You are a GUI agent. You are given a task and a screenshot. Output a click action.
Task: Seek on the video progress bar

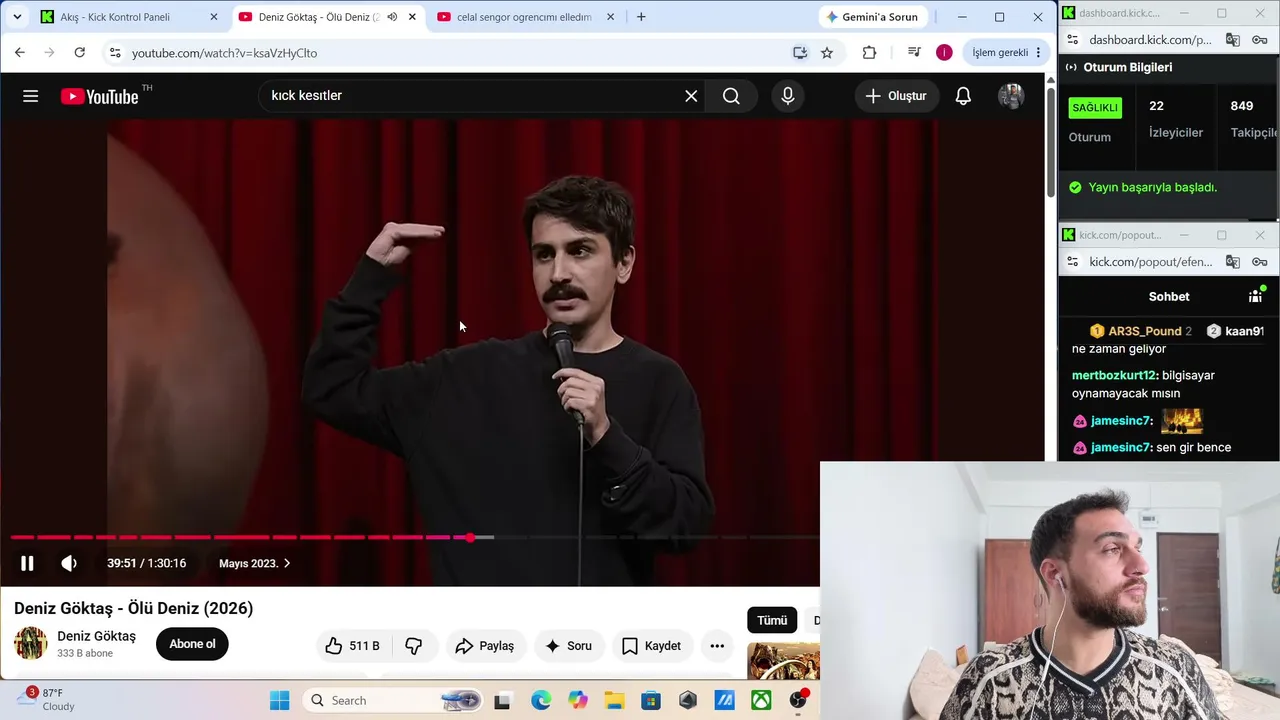pos(414,538)
